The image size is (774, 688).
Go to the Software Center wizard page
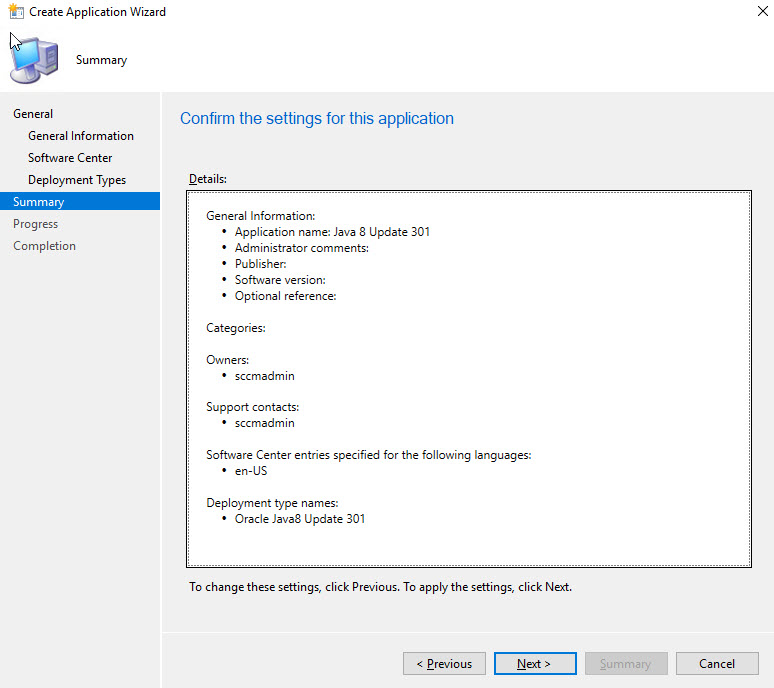pyautogui.click(x=70, y=158)
